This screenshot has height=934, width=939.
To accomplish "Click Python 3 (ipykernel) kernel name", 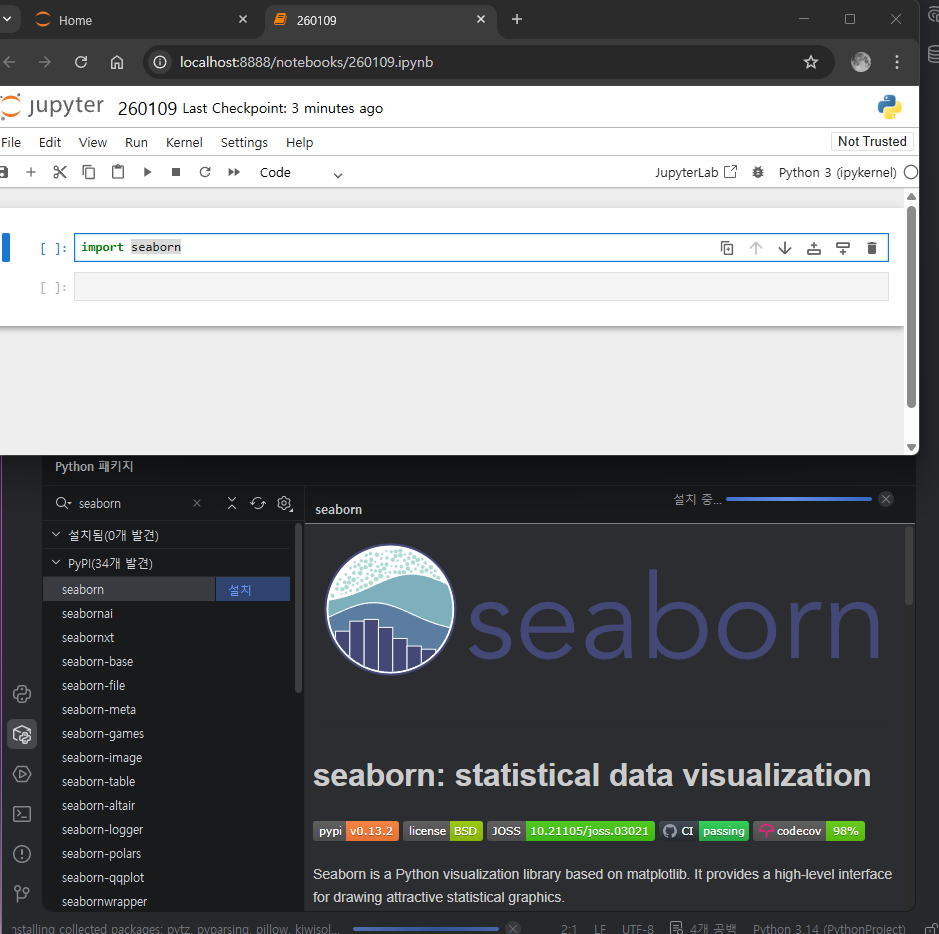I will click(837, 172).
